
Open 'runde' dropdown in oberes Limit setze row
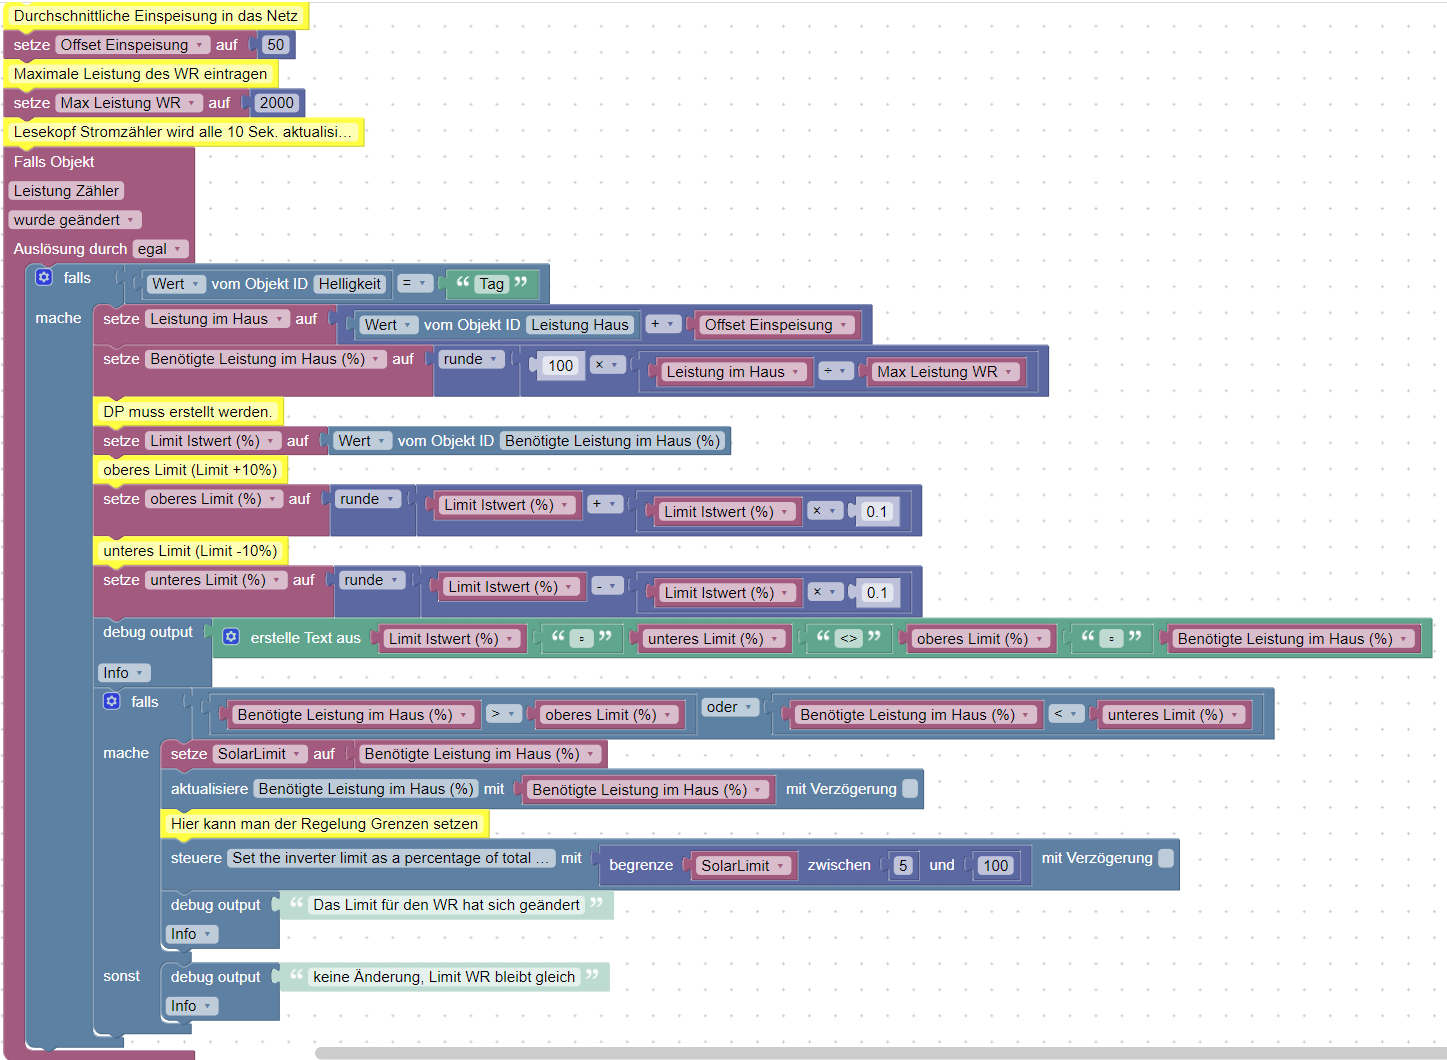click(x=367, y=499)
